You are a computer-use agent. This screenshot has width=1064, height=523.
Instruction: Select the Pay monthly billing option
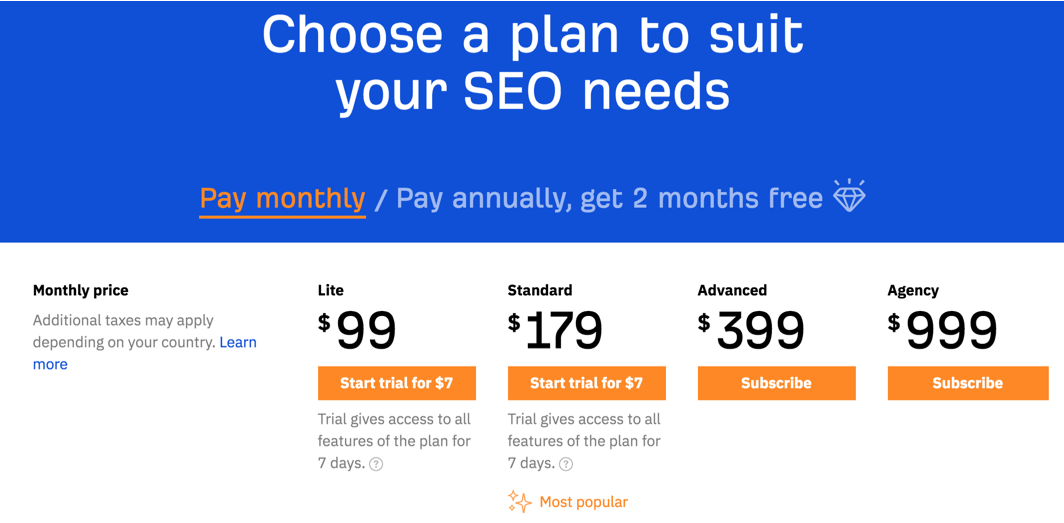pyautogui.click(x=282, y=199)
